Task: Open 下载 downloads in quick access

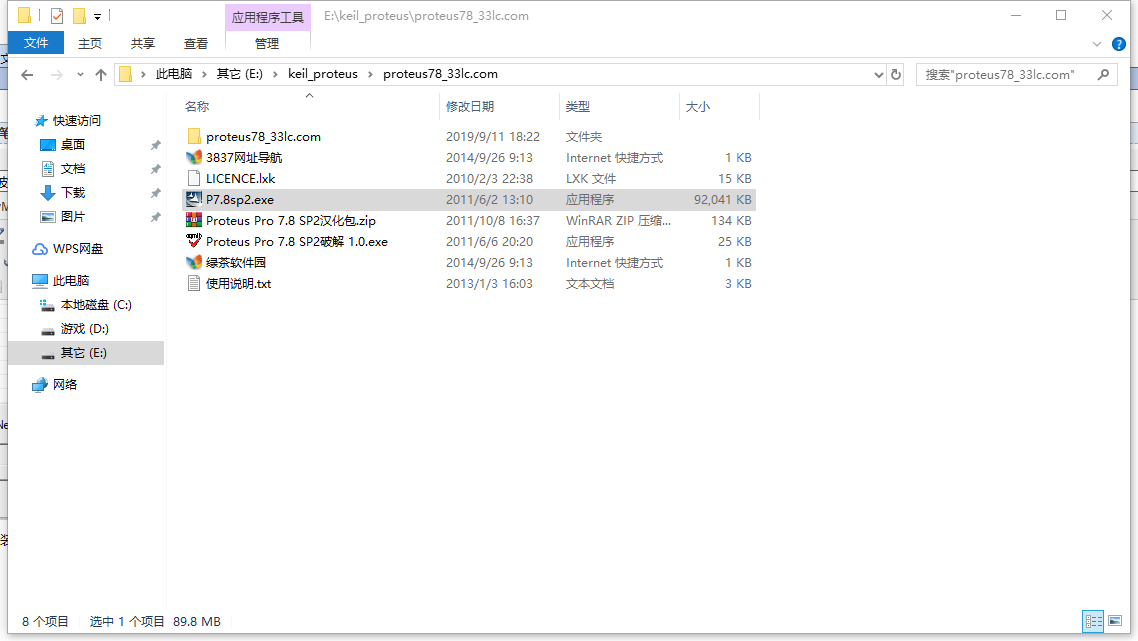Action: pyautogui.click(x=73, y=192)
